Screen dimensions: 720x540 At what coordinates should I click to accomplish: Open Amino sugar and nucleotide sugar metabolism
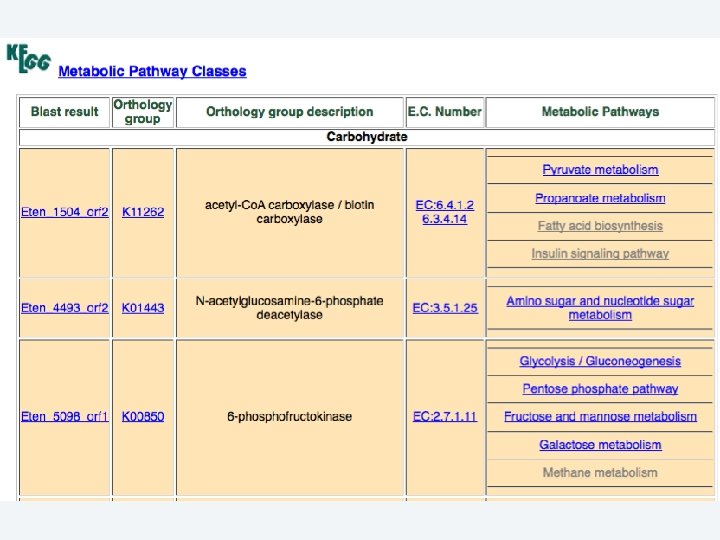coord(600,308)
